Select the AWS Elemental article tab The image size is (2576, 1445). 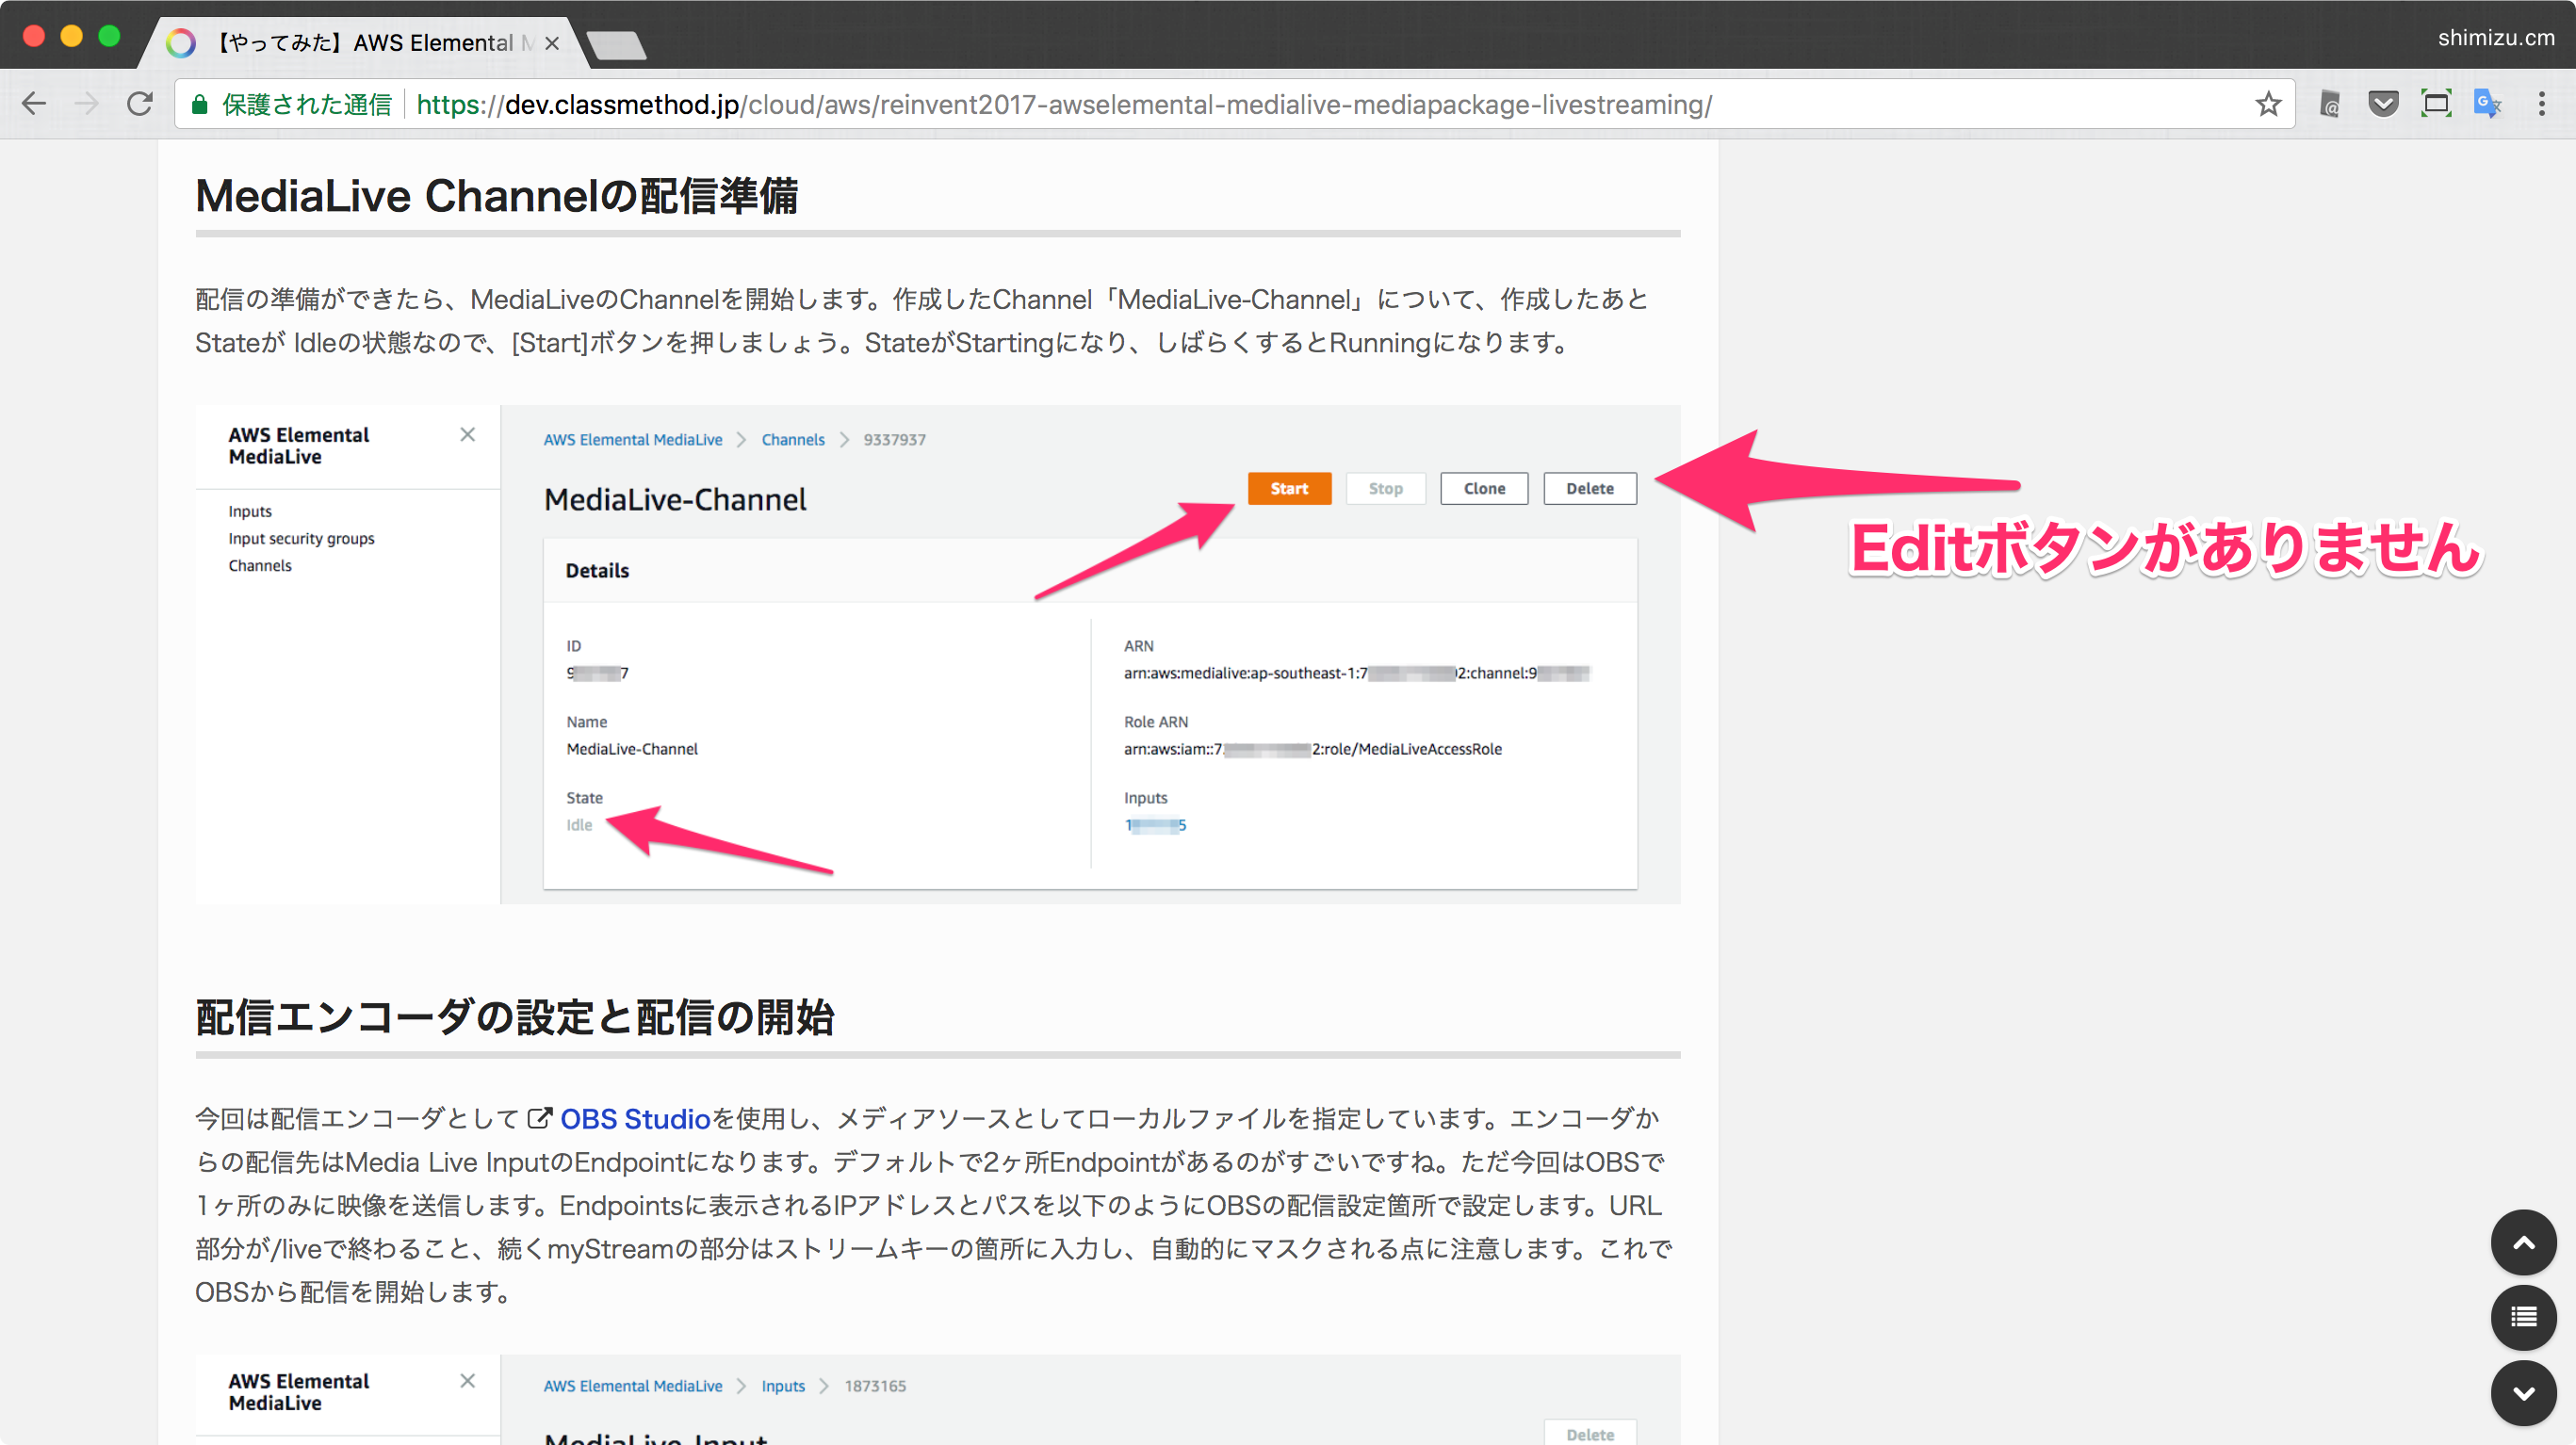(x=363, y=43)
